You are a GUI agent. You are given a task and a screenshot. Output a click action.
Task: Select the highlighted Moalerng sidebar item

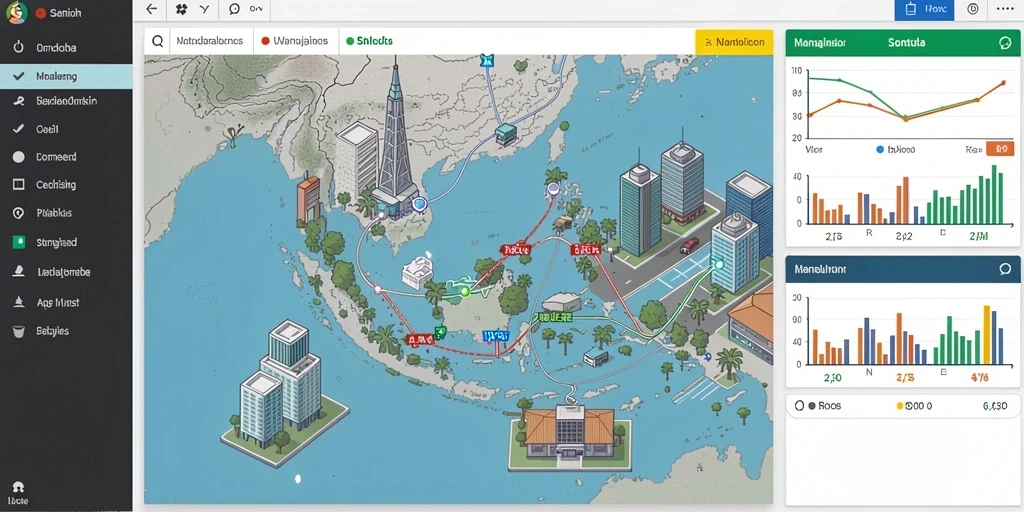[x=65, y=76]
